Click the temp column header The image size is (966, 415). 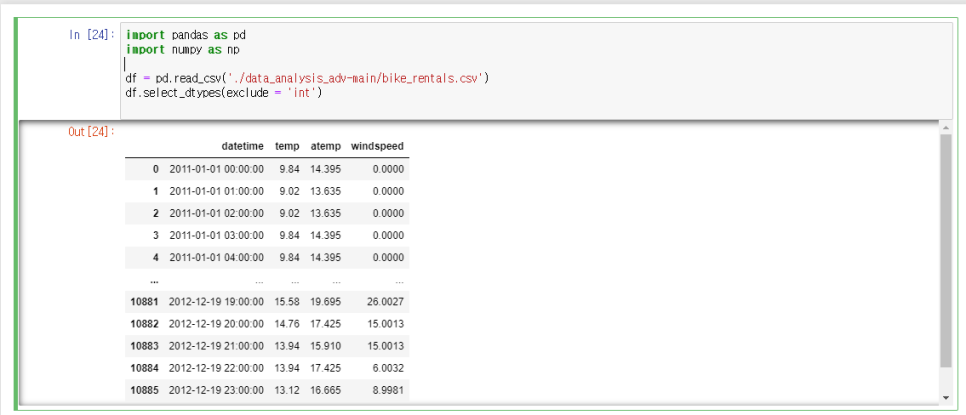click(x=287, y=147)
